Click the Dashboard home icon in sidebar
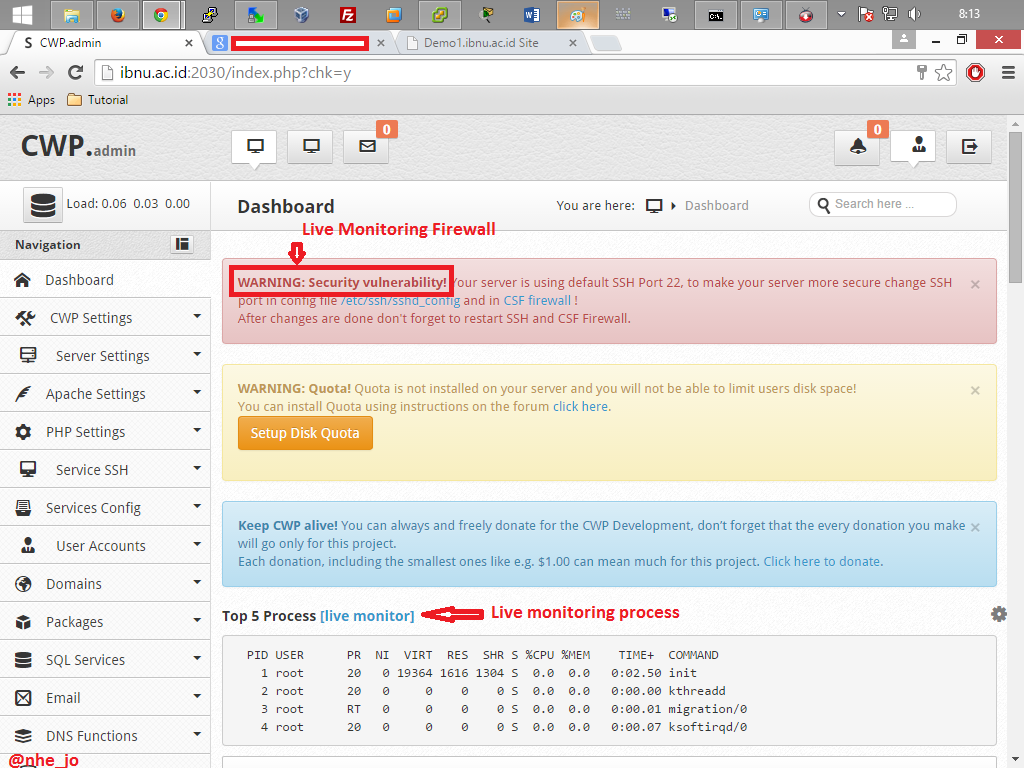 [22, 280]
